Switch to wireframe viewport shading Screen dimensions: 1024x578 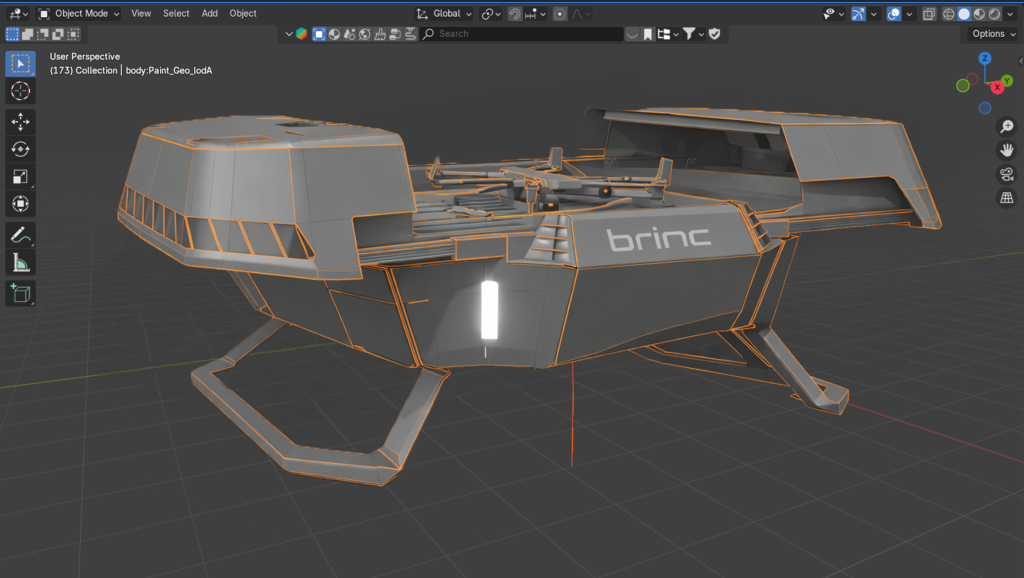(x=948, y=14)
